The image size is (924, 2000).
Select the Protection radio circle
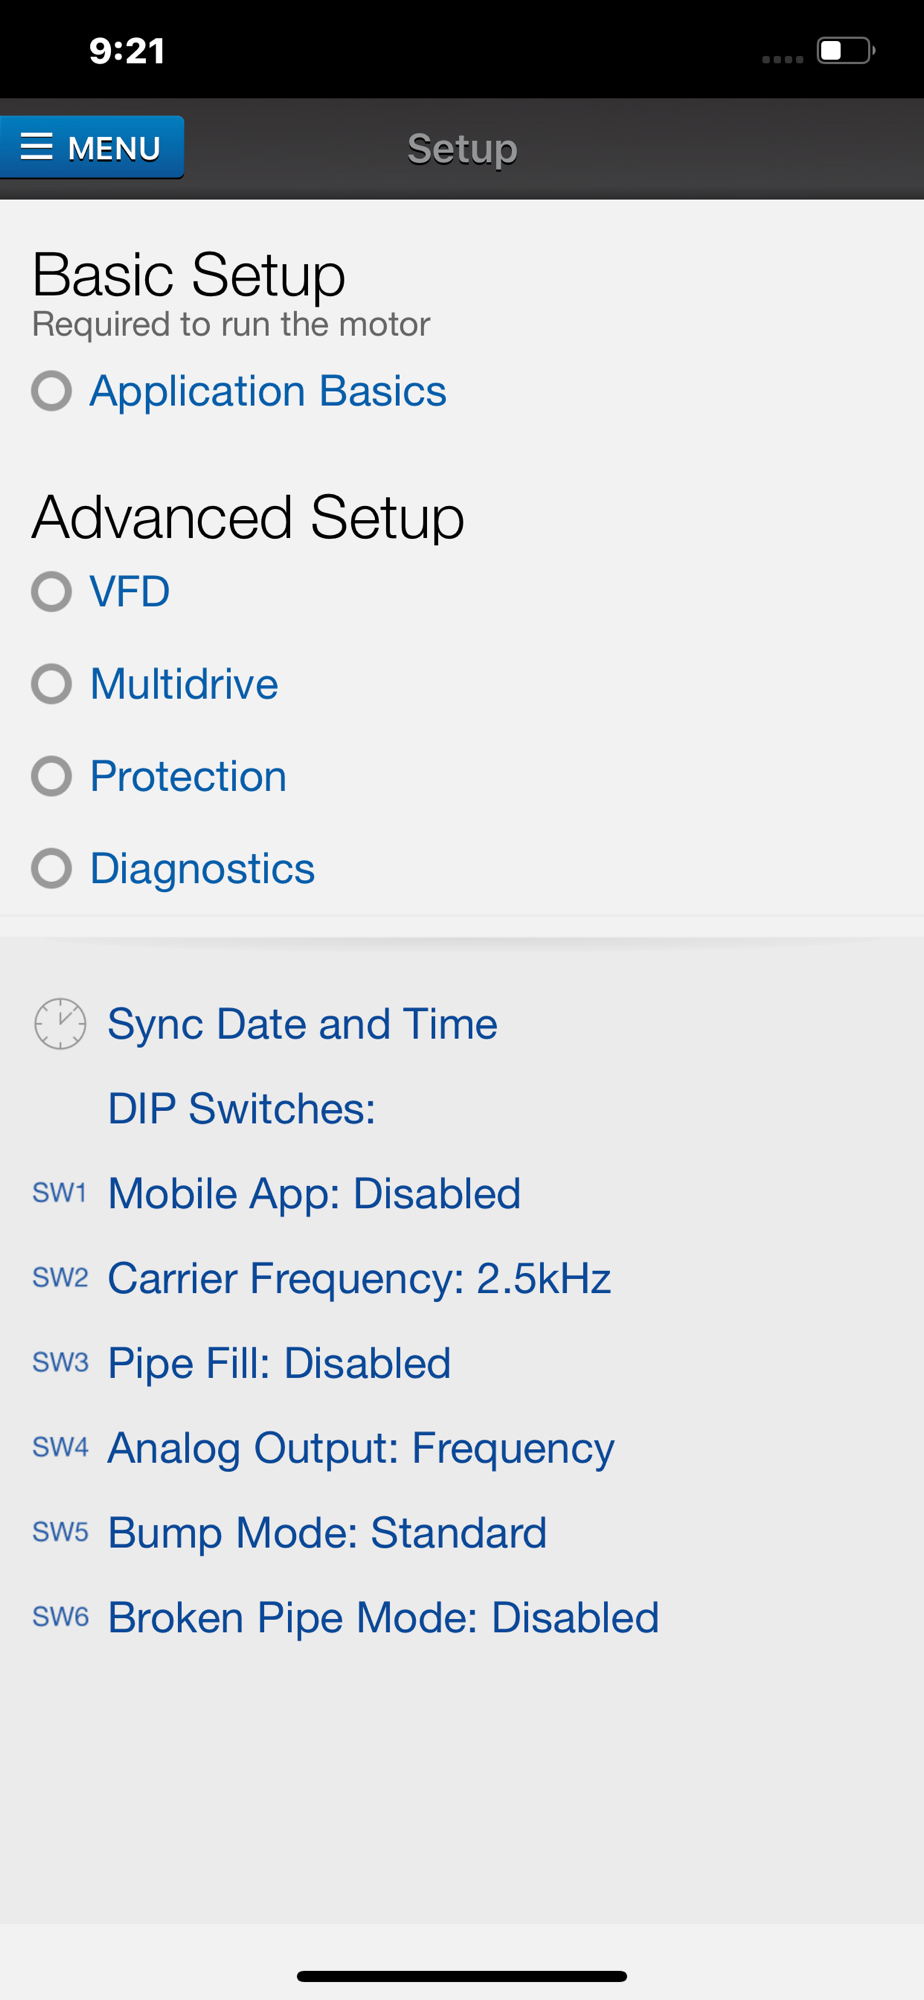coord(52,776)
